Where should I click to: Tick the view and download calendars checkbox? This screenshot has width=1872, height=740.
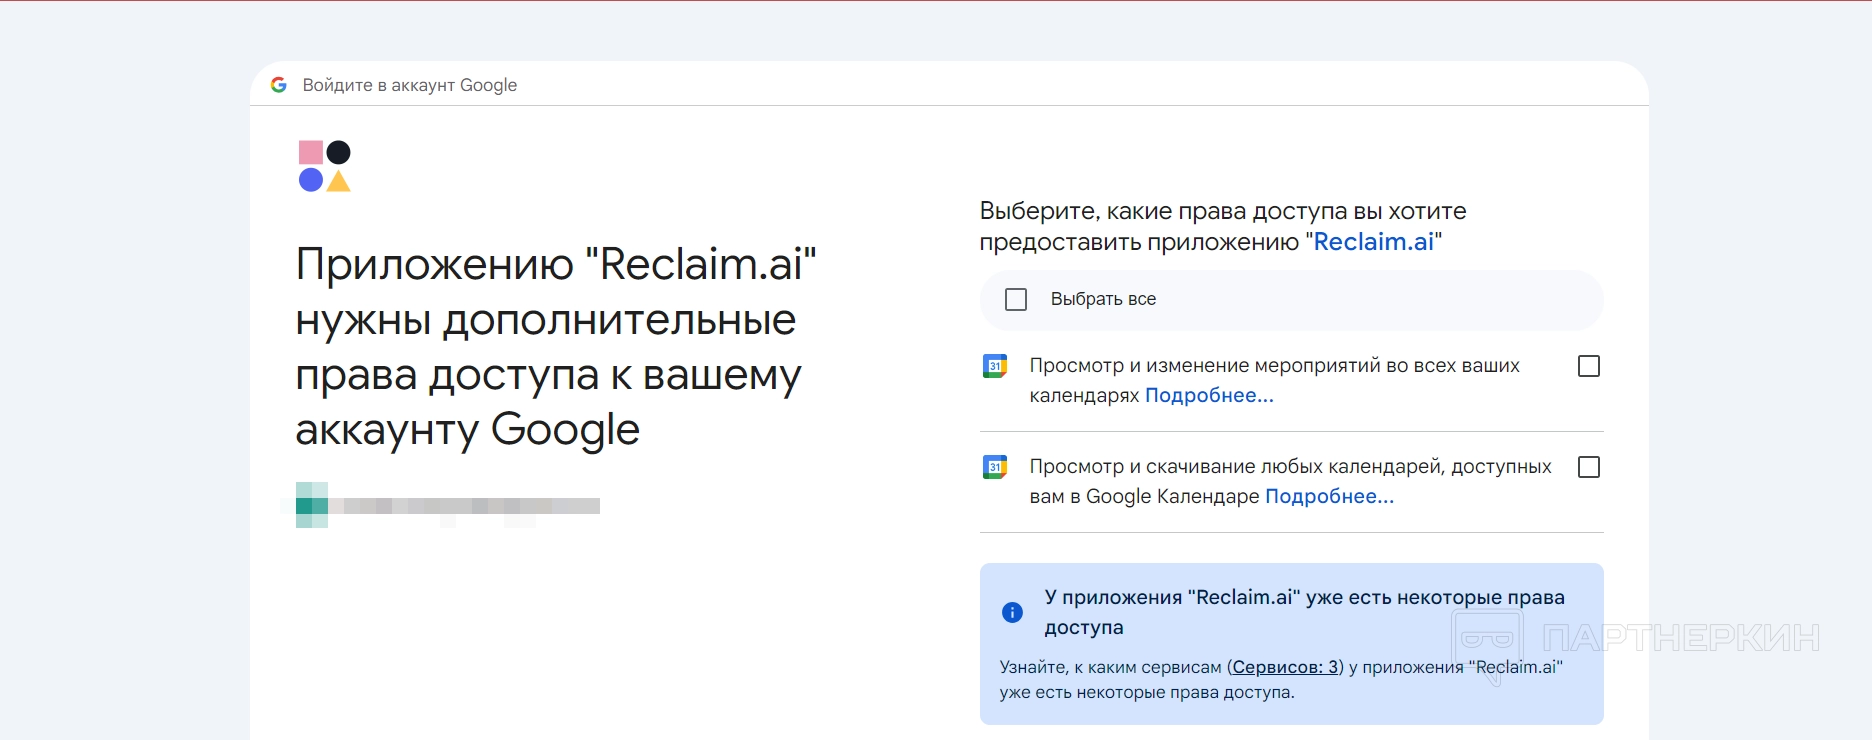point(1588,467)
